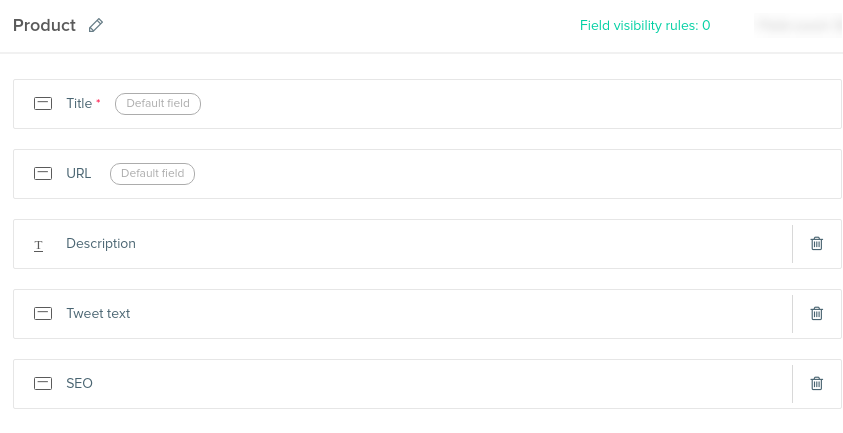This screenshot has height=433, width=843.
Task: Select the SEO field label
Action: [x=79, y=383]
